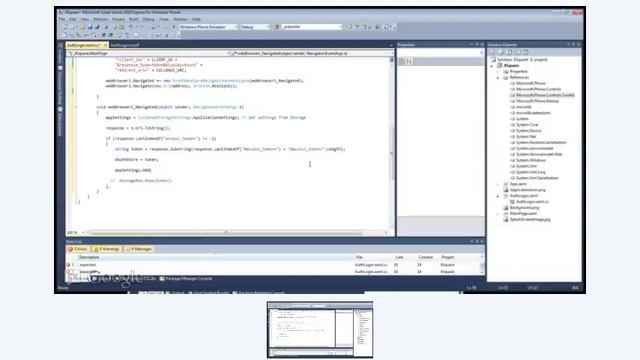Select the first error row in the Error List
The image size is (640, 360).
point(273,265)
